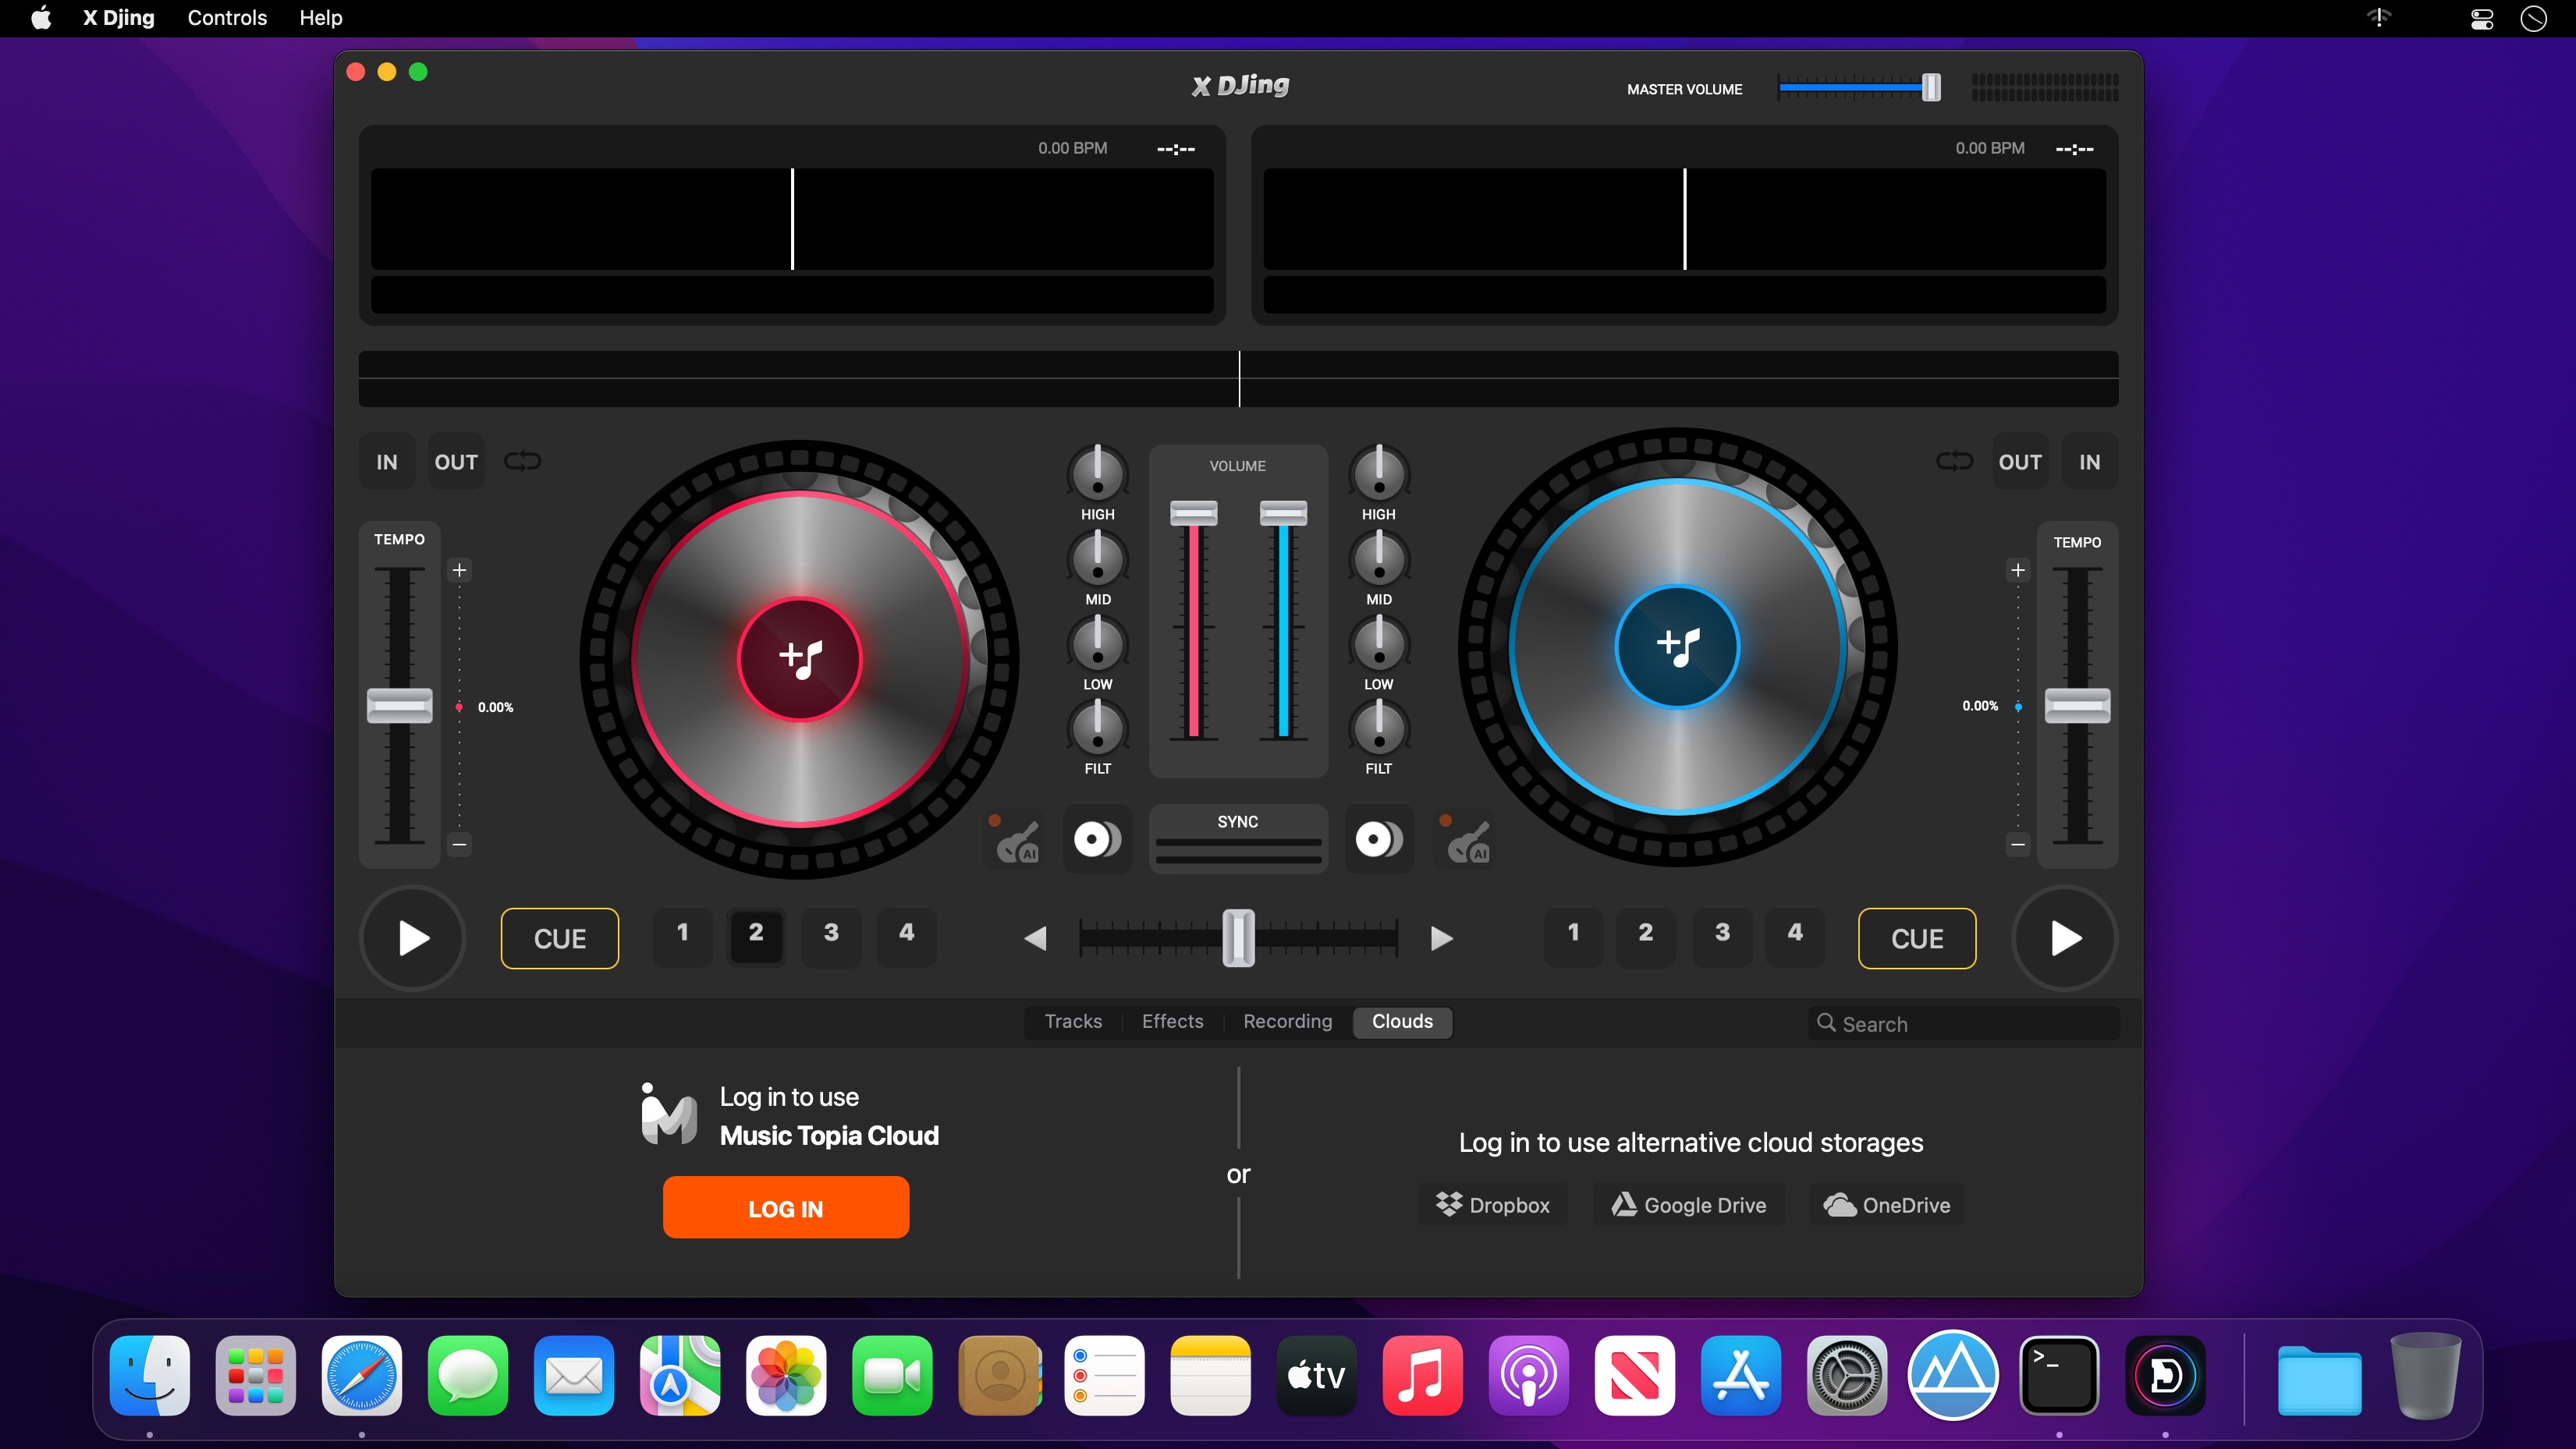2576x1449 pixels.
Task: Nudge crossfader left with the arrow
Action: 1035,938
